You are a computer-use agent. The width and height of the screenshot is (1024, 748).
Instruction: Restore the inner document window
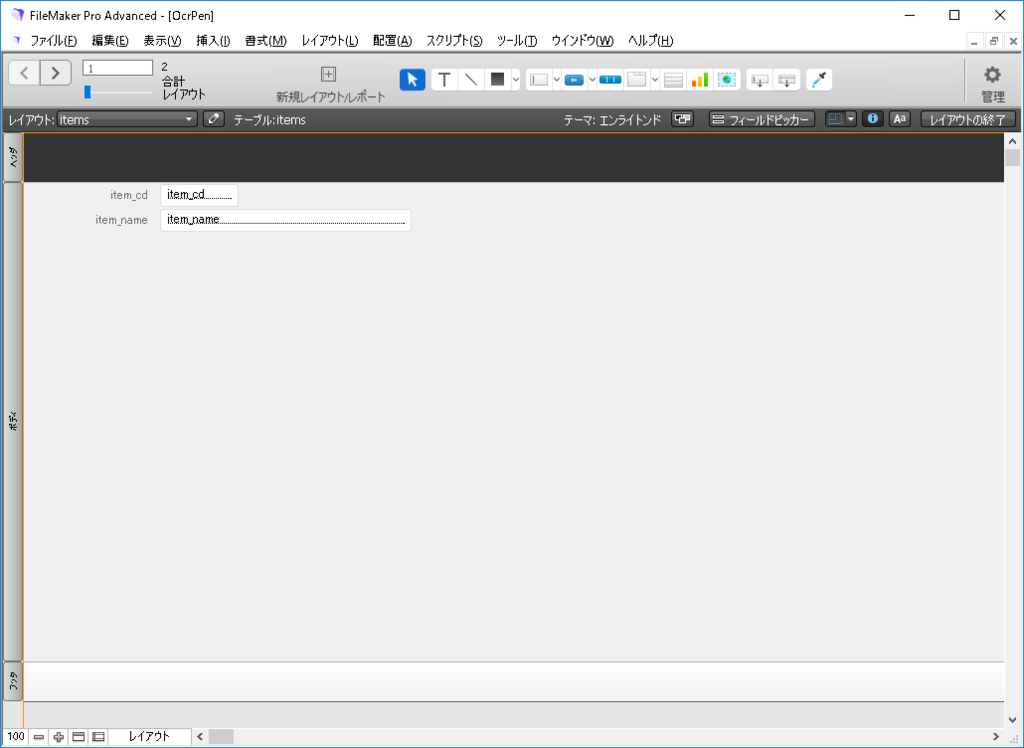pos(994,41)
